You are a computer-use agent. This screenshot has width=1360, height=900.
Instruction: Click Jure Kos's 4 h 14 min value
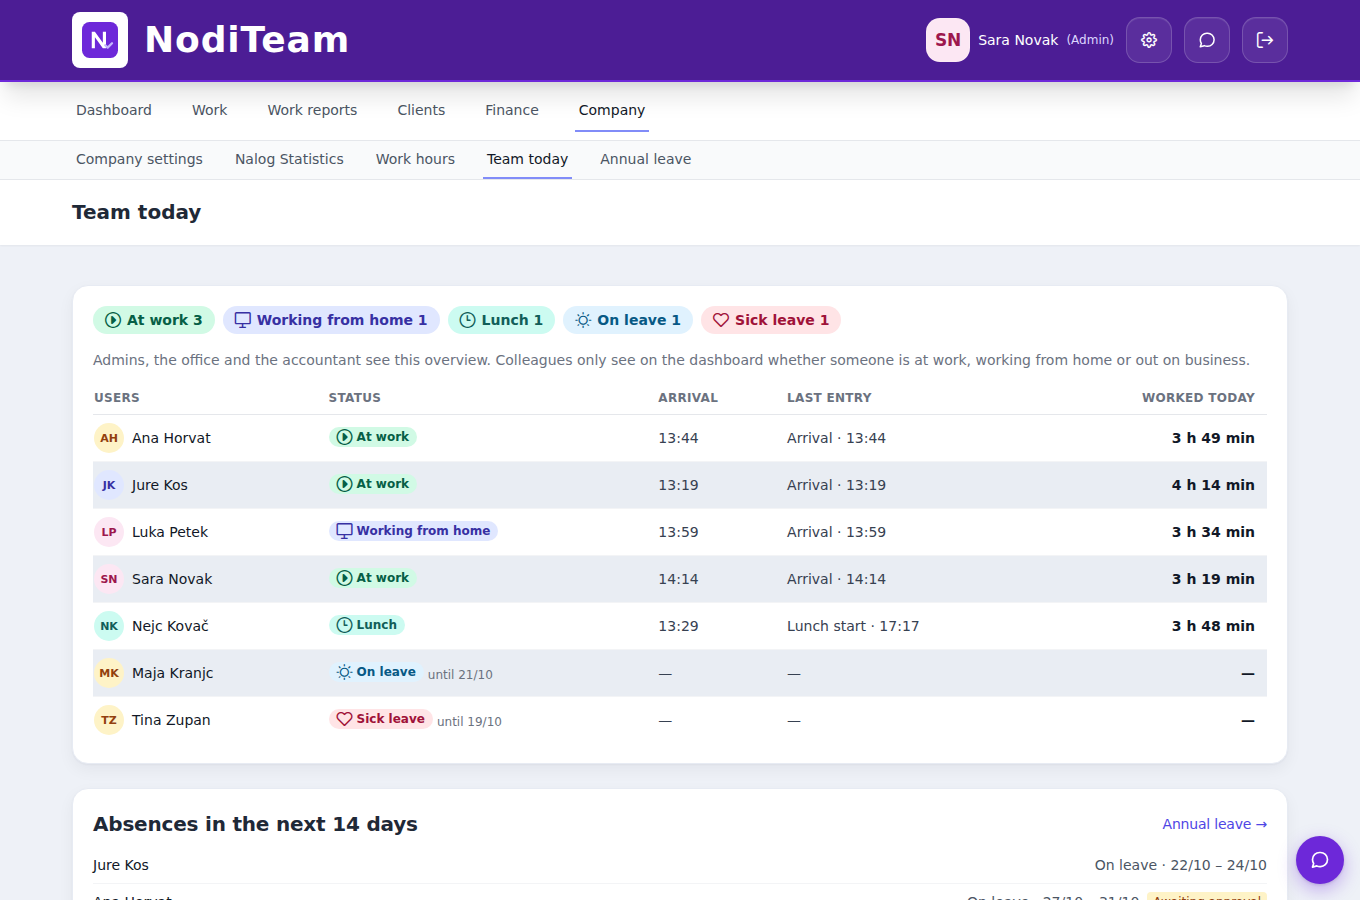tap(1213, 485)
